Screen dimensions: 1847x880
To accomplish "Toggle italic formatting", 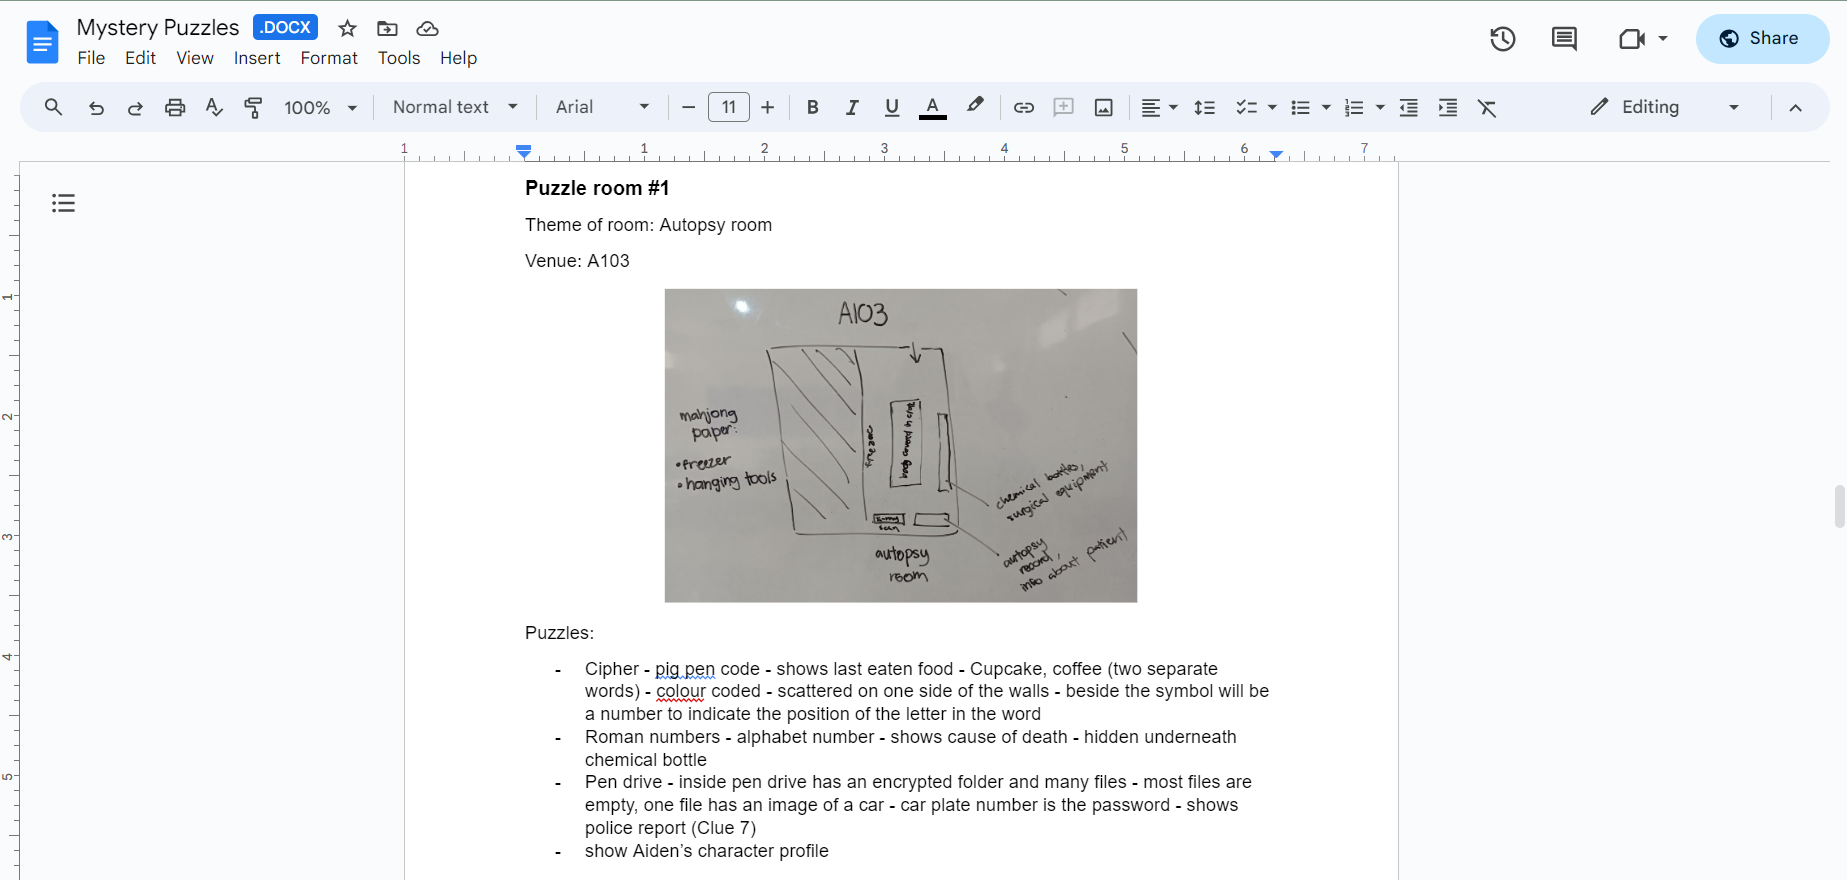I will (852, 107).
